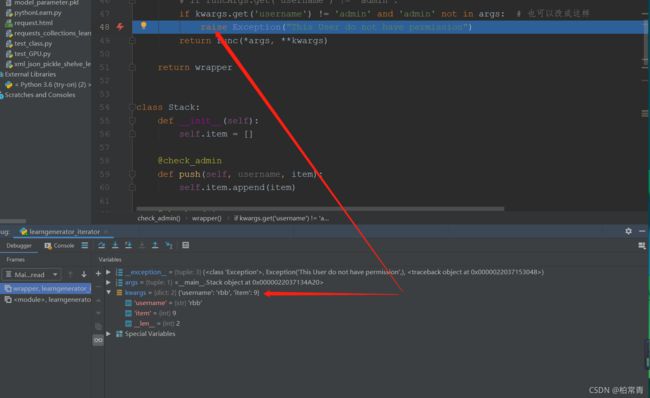Expand Special Variables node
Screen dimensions: 650x398
tap(109, 334)
